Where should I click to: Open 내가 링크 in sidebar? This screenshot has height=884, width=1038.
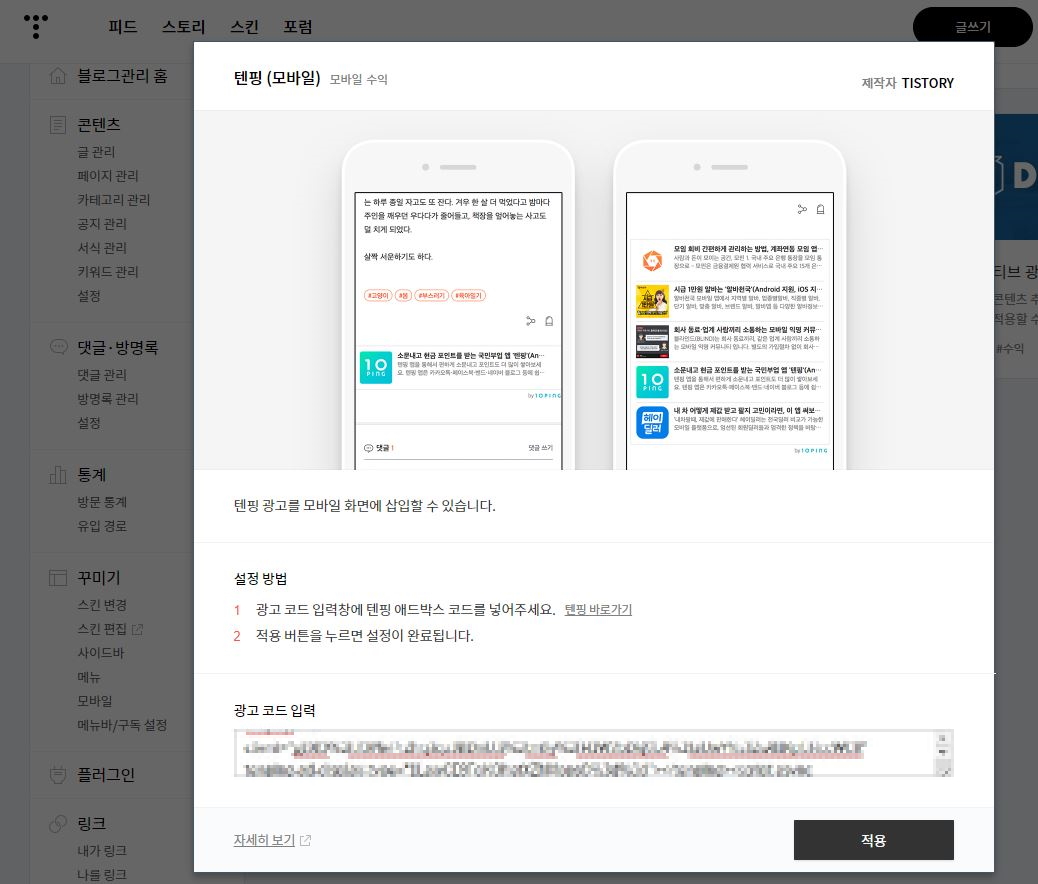(x=102, y=850)
